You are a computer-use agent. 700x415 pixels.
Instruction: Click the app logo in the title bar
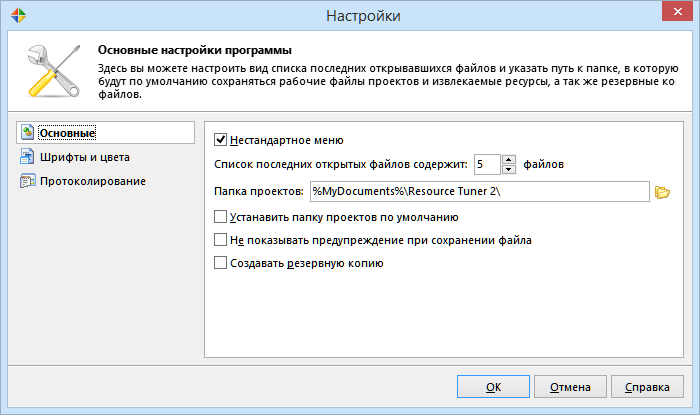pyautogui.click(x=18, y=15)
